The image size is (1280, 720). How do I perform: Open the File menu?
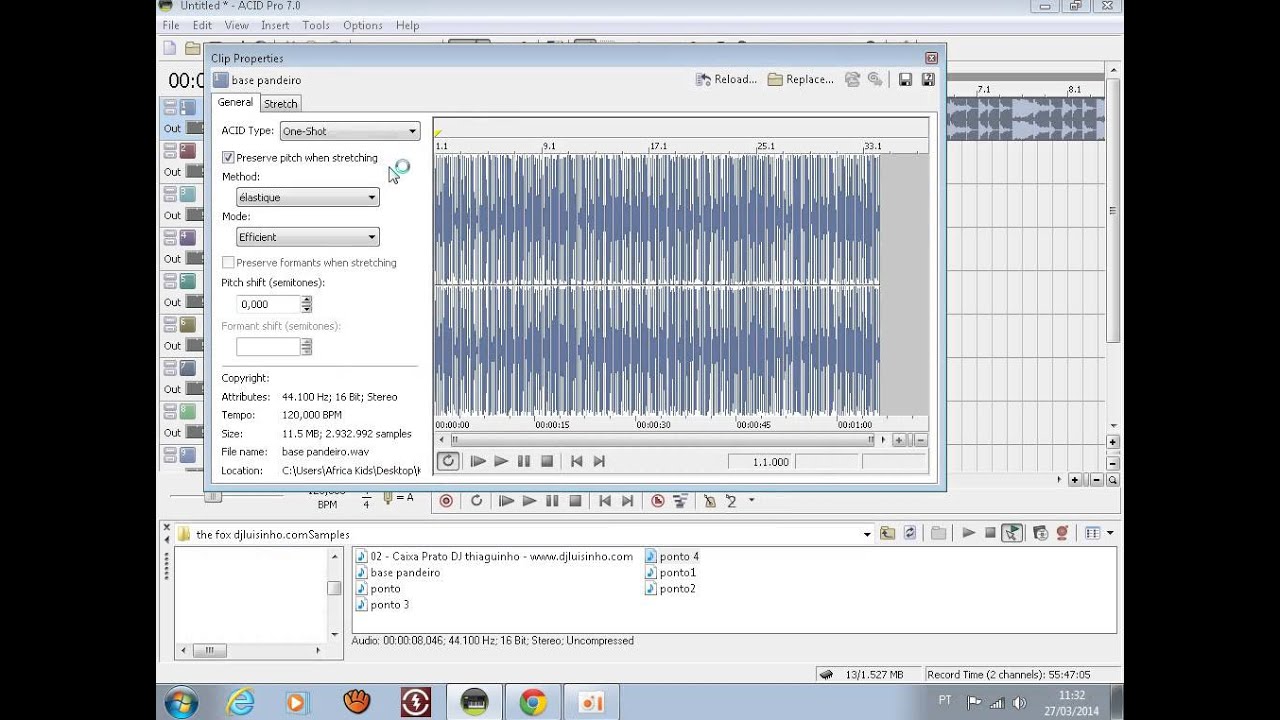click(171, 25)
